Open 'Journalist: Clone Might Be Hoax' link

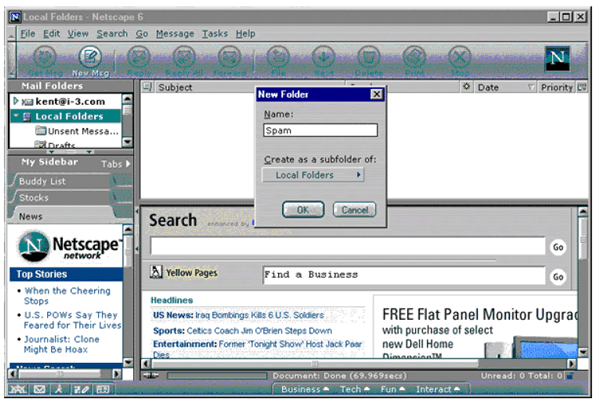click(61, 344)
